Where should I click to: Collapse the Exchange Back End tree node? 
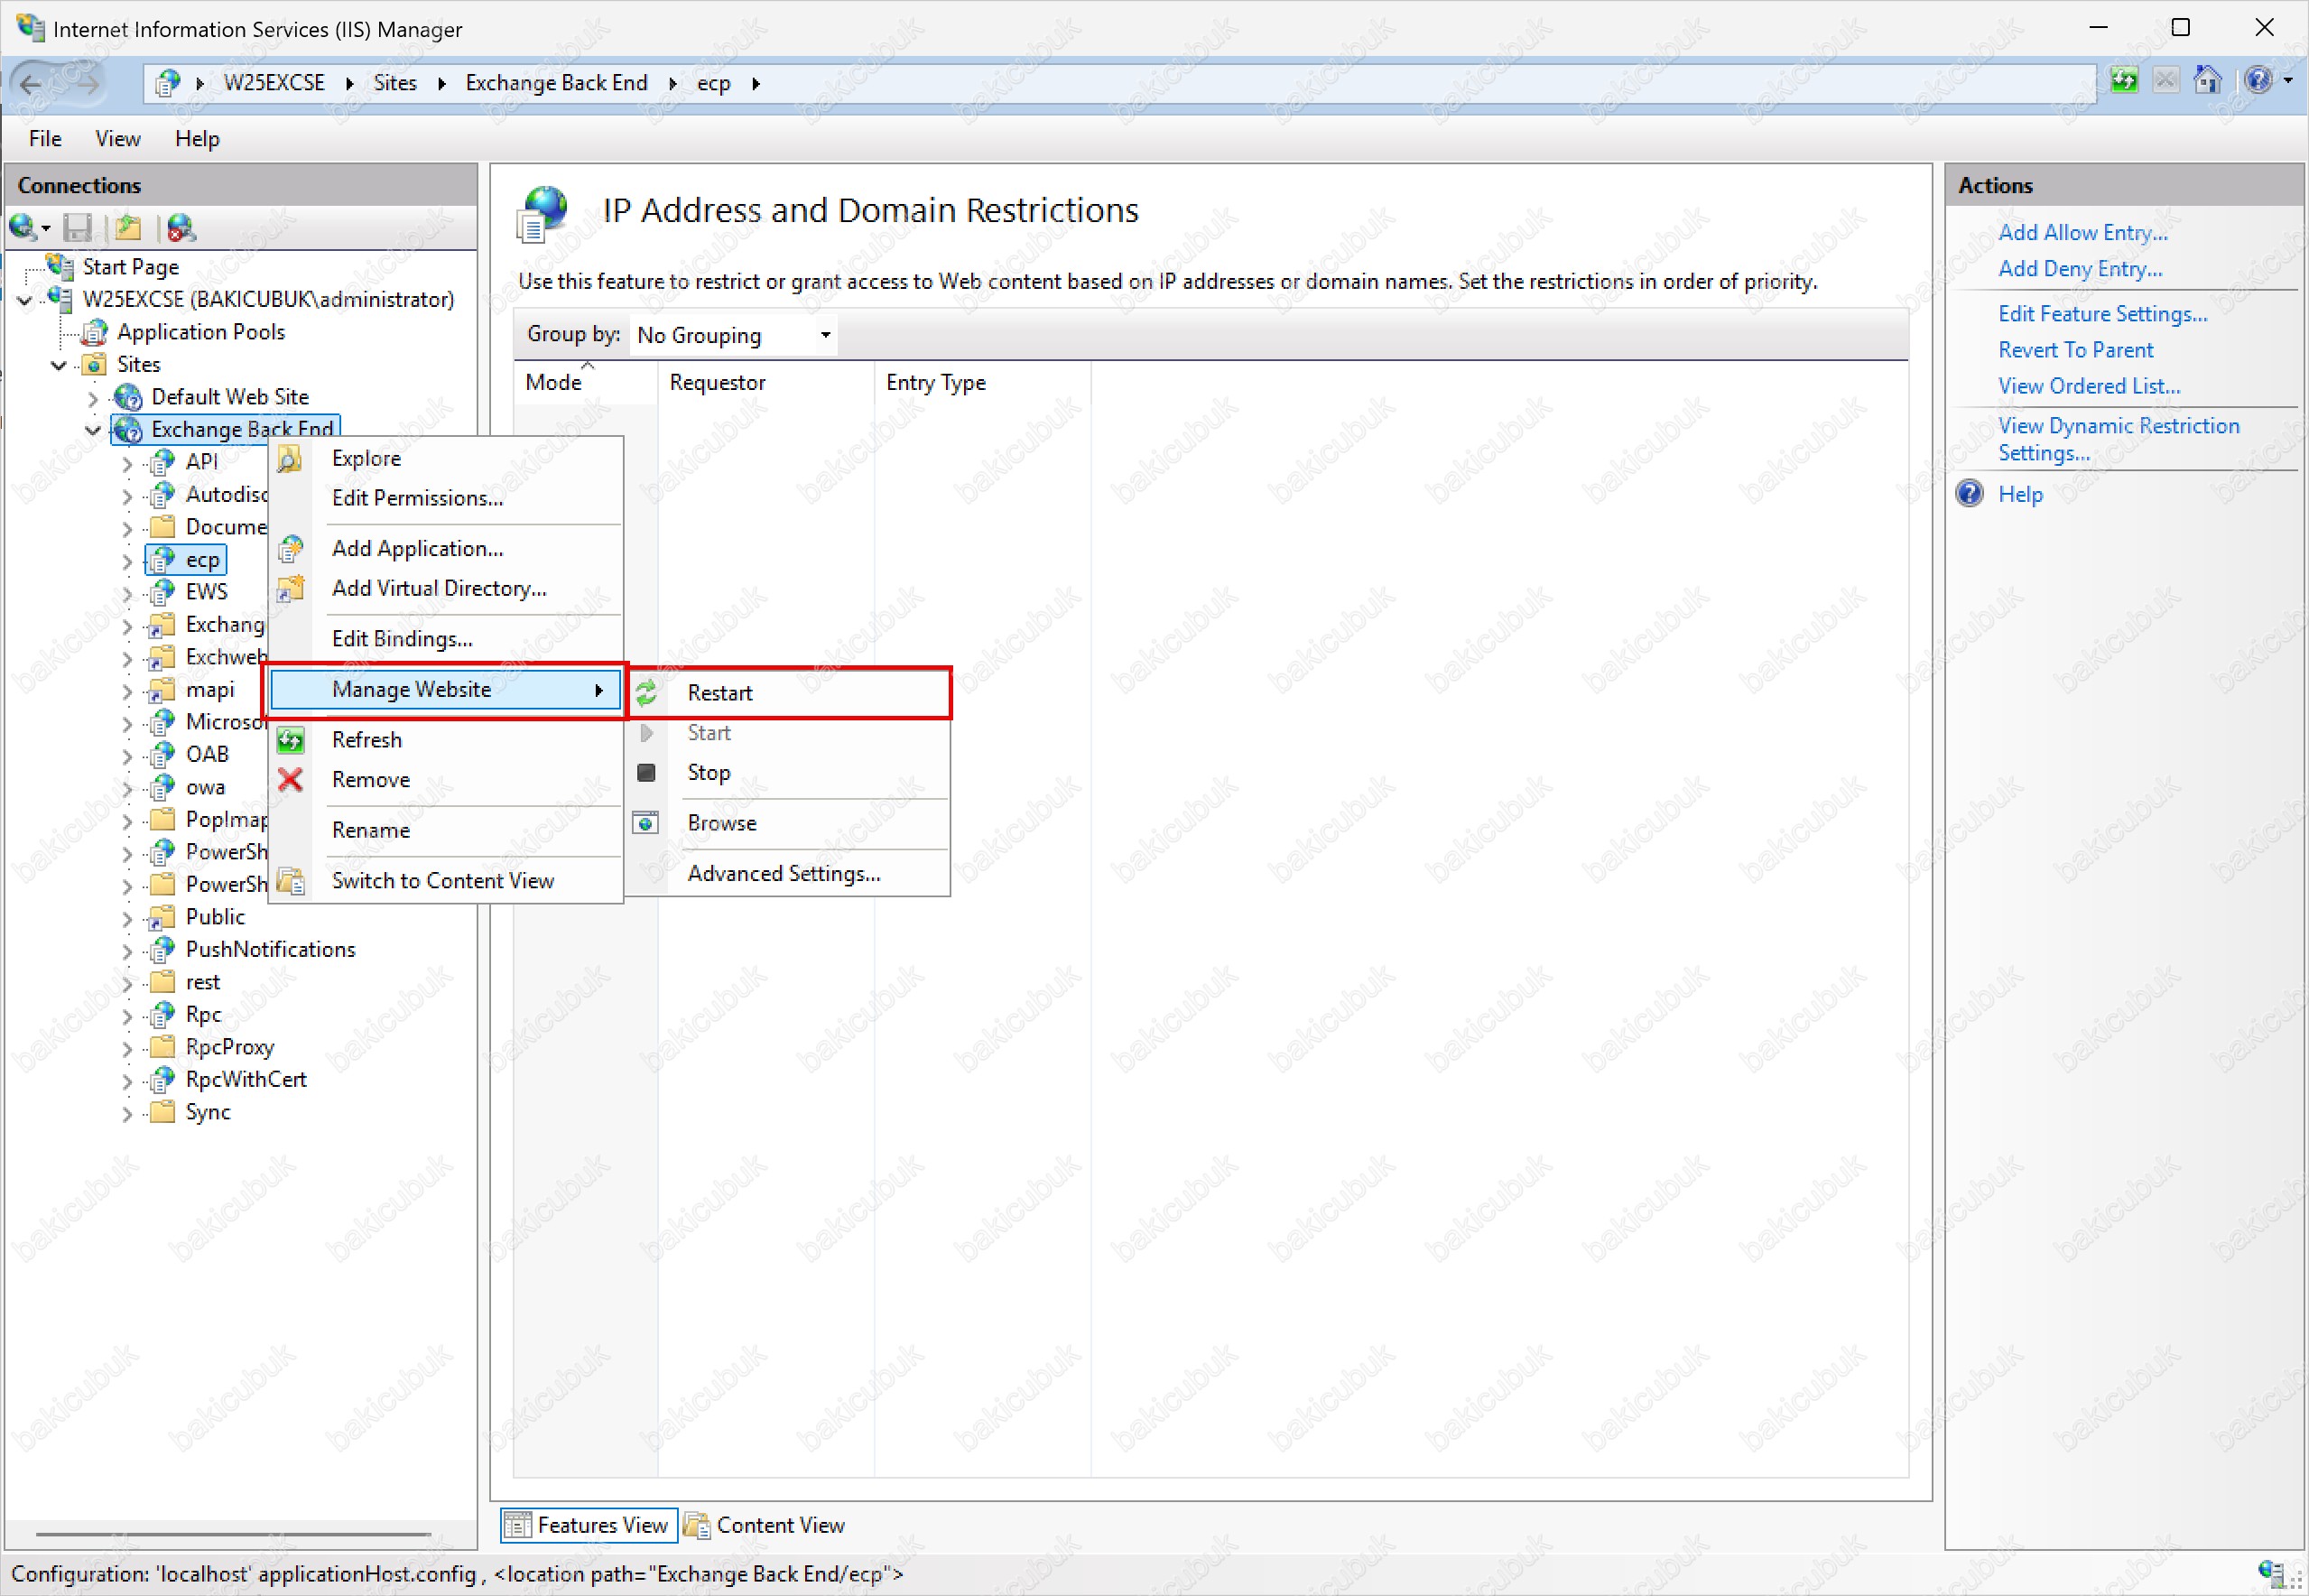pos(93,430)
